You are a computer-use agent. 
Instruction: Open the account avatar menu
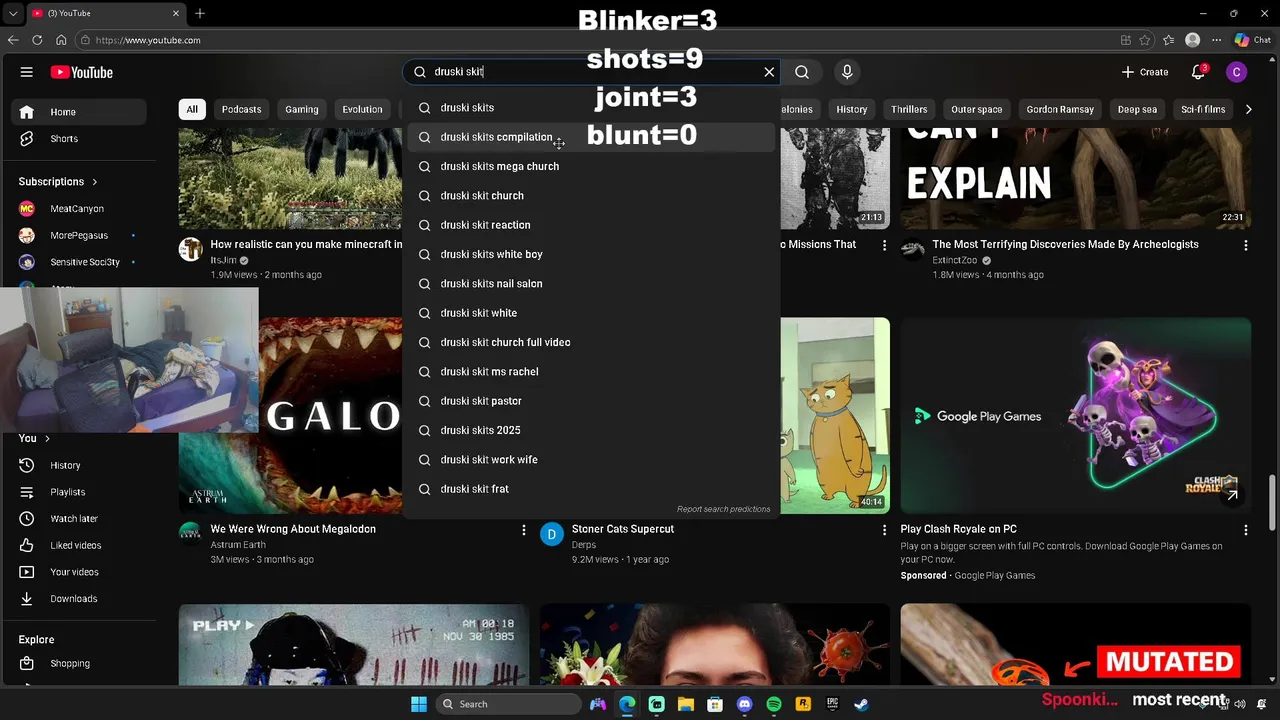[1237, 72]
